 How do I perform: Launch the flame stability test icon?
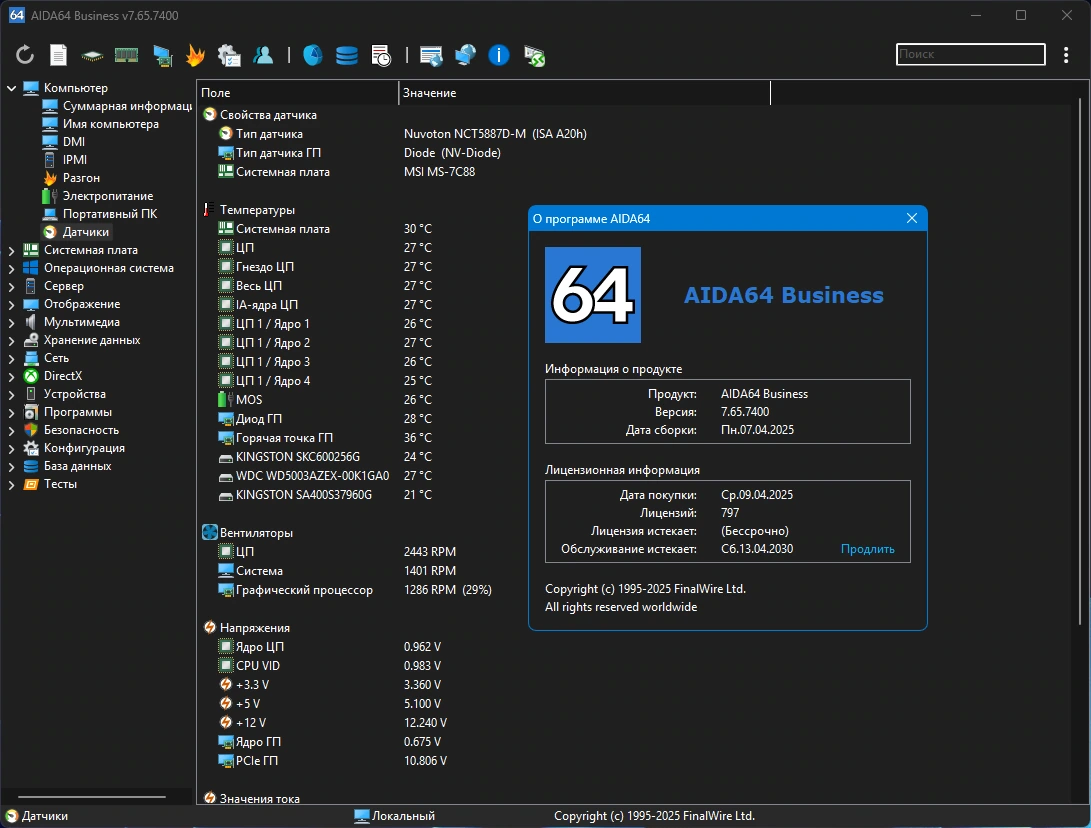196,55
